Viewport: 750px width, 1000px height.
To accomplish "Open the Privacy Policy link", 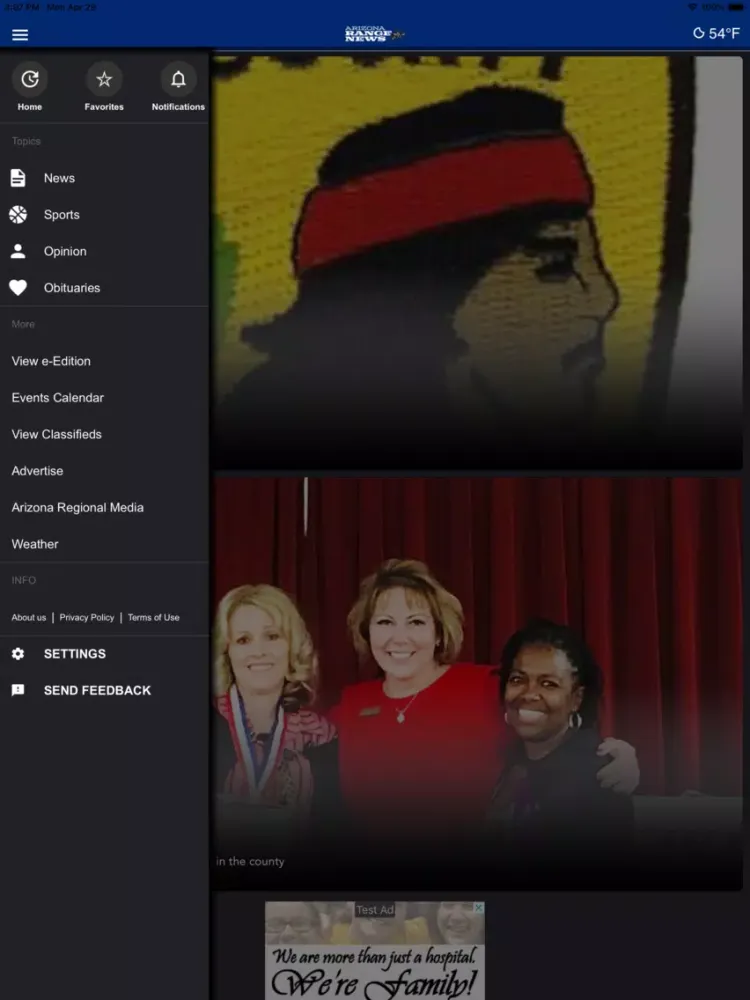I will pos(87,618).
